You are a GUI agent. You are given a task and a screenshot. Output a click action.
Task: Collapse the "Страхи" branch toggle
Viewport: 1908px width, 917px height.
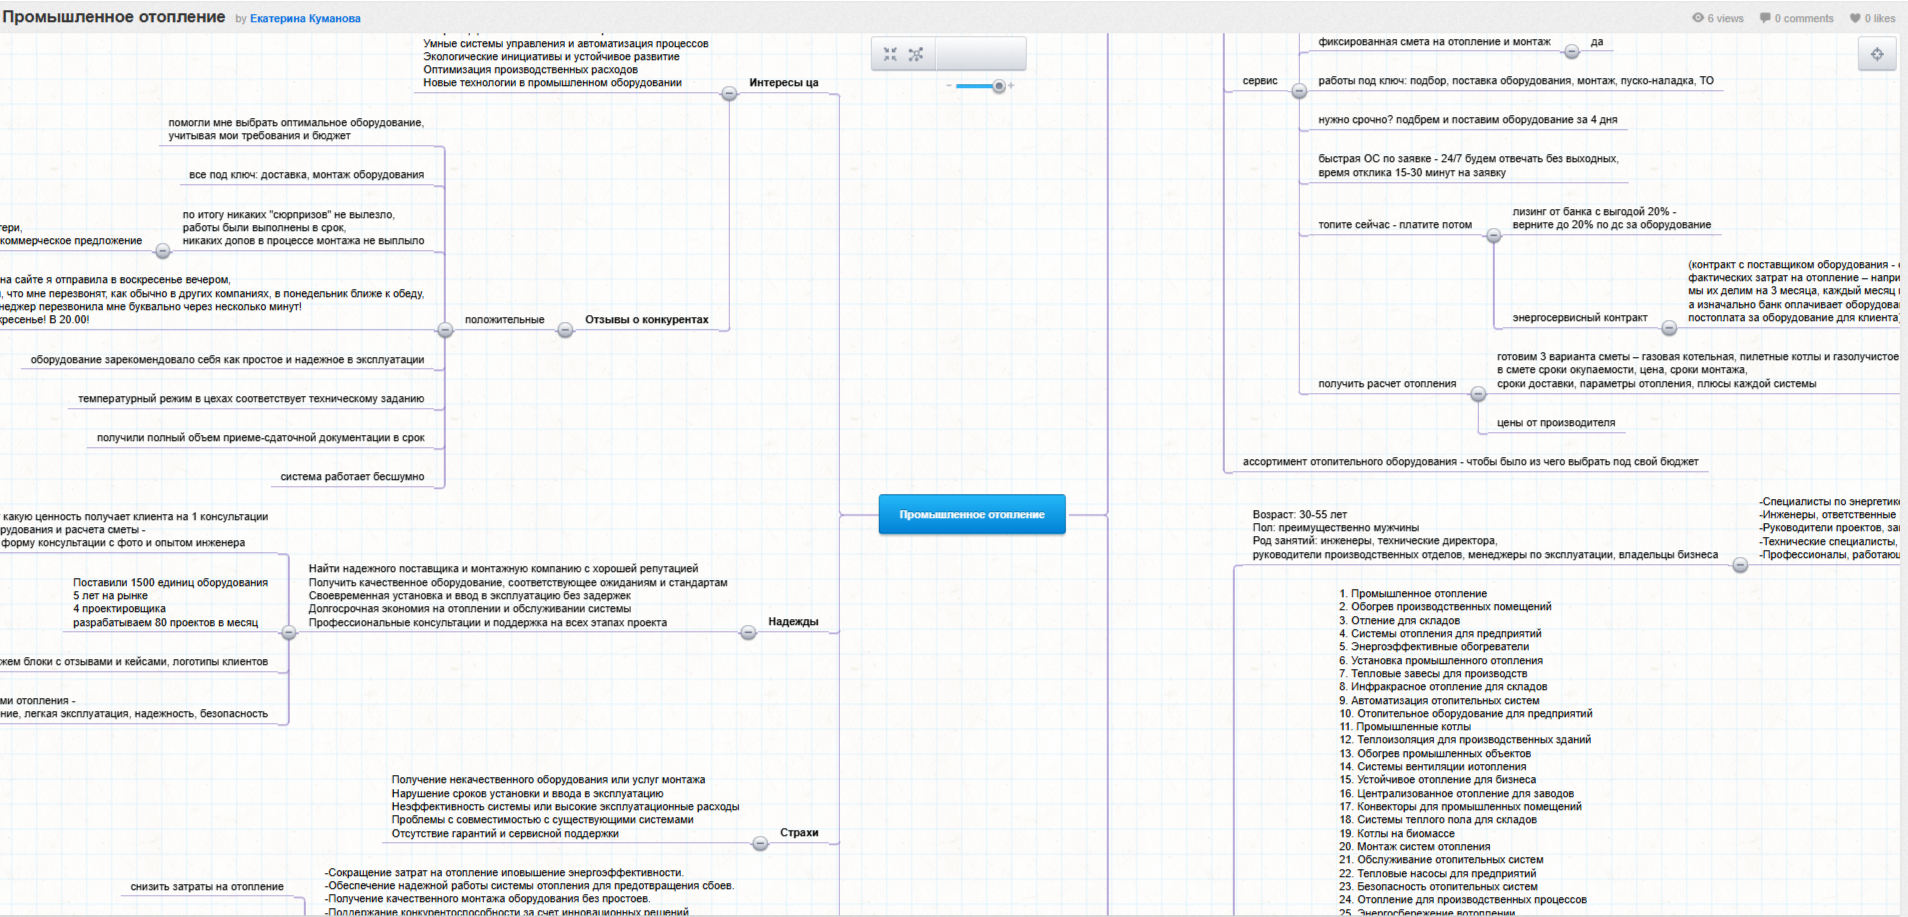[760, 843]
